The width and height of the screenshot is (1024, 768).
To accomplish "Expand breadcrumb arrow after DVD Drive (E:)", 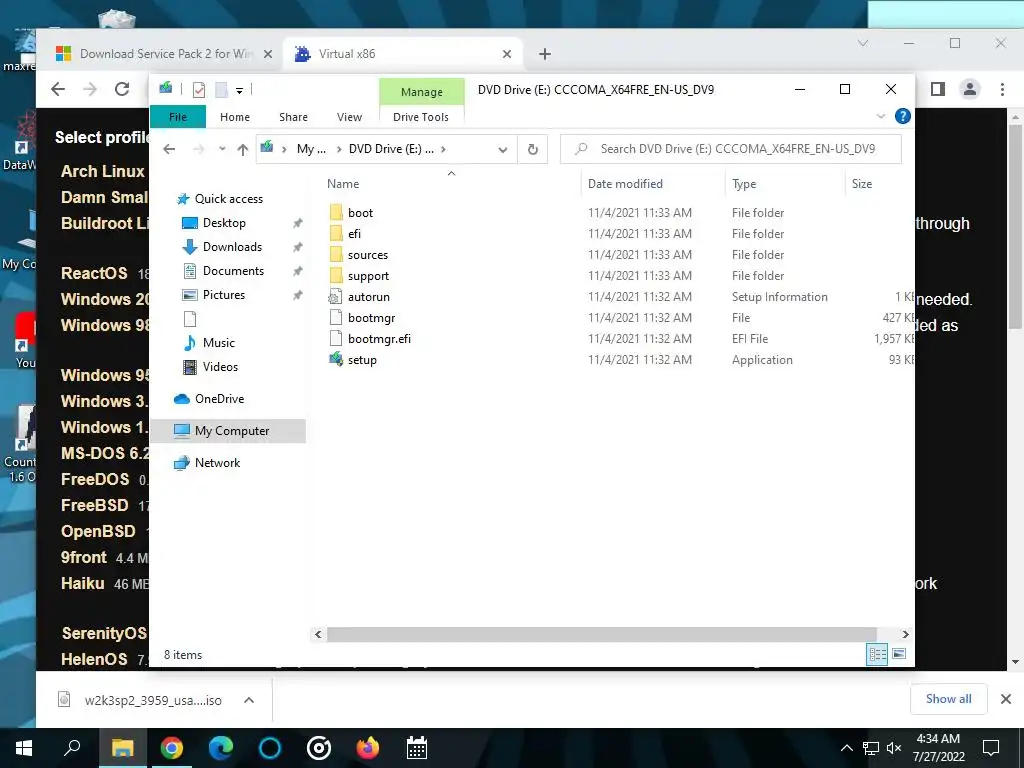I will click(443, 149).
